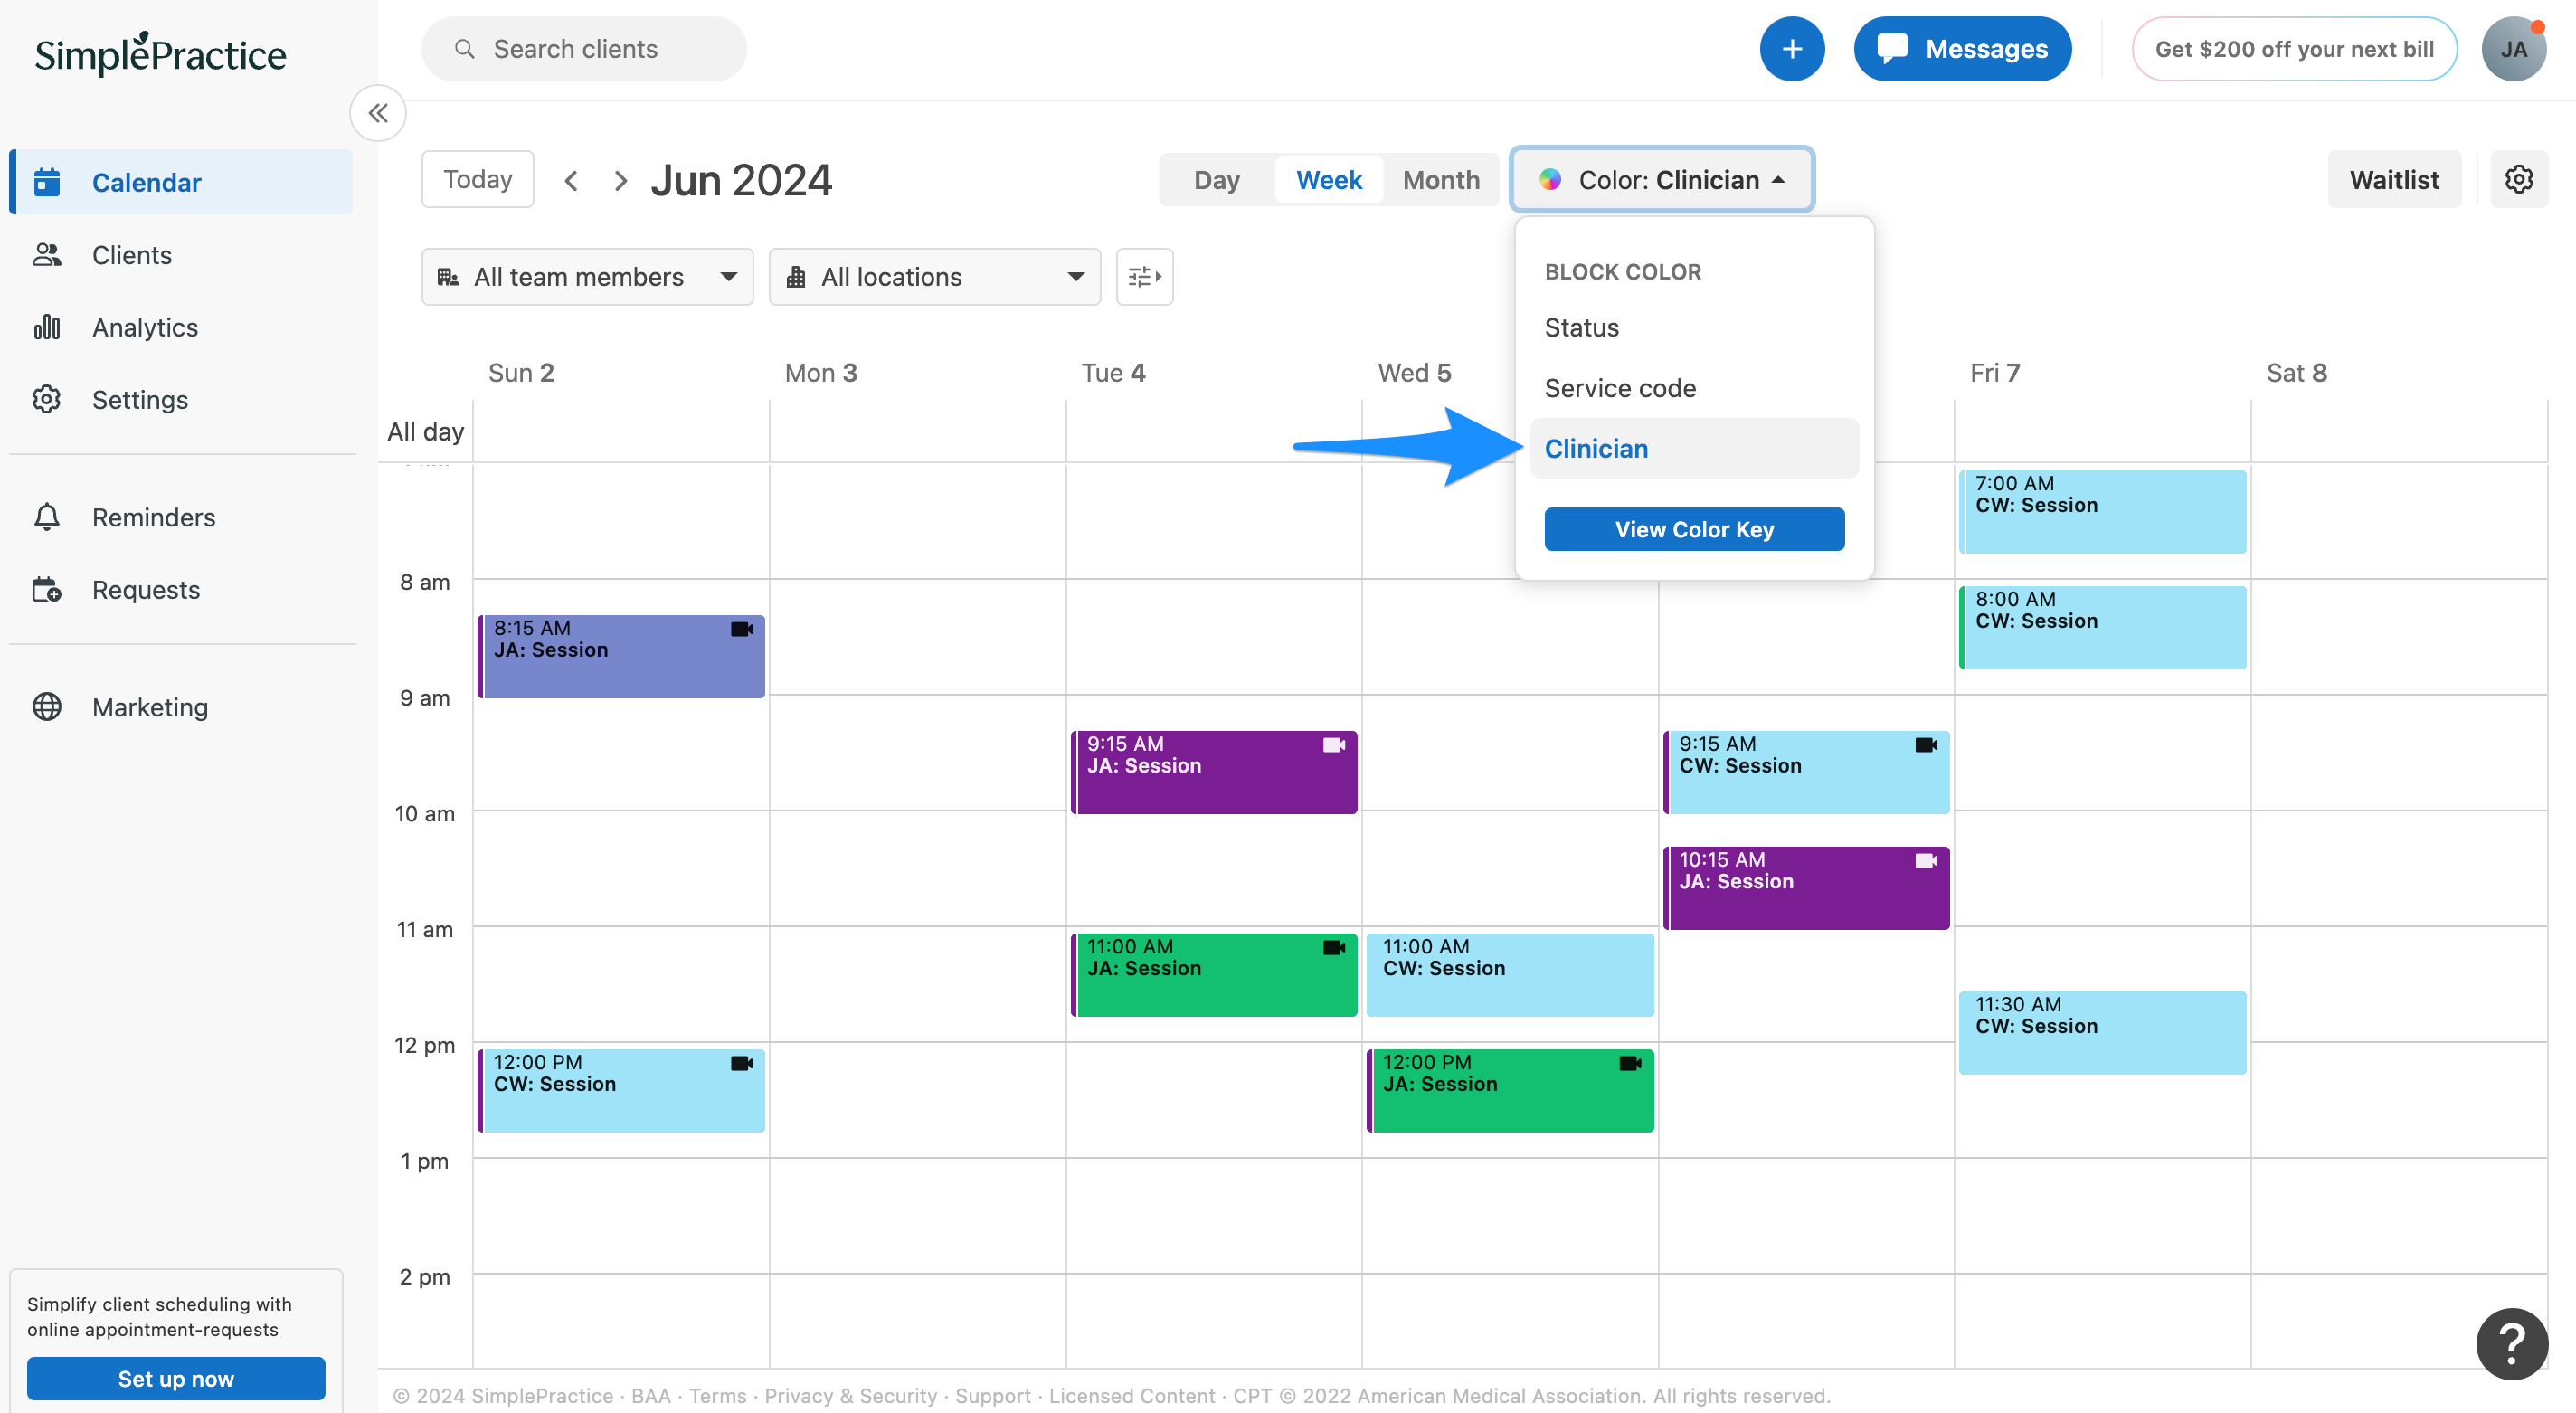Screen dimensions: 2576x1413
Task: Open the 10:15 AM JA session on Thursday
Action: click(x=1806, y=888)
